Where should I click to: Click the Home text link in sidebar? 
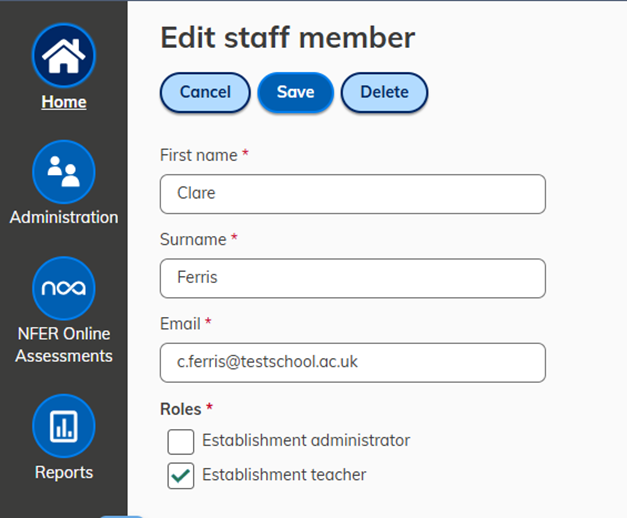pos(64,102)
